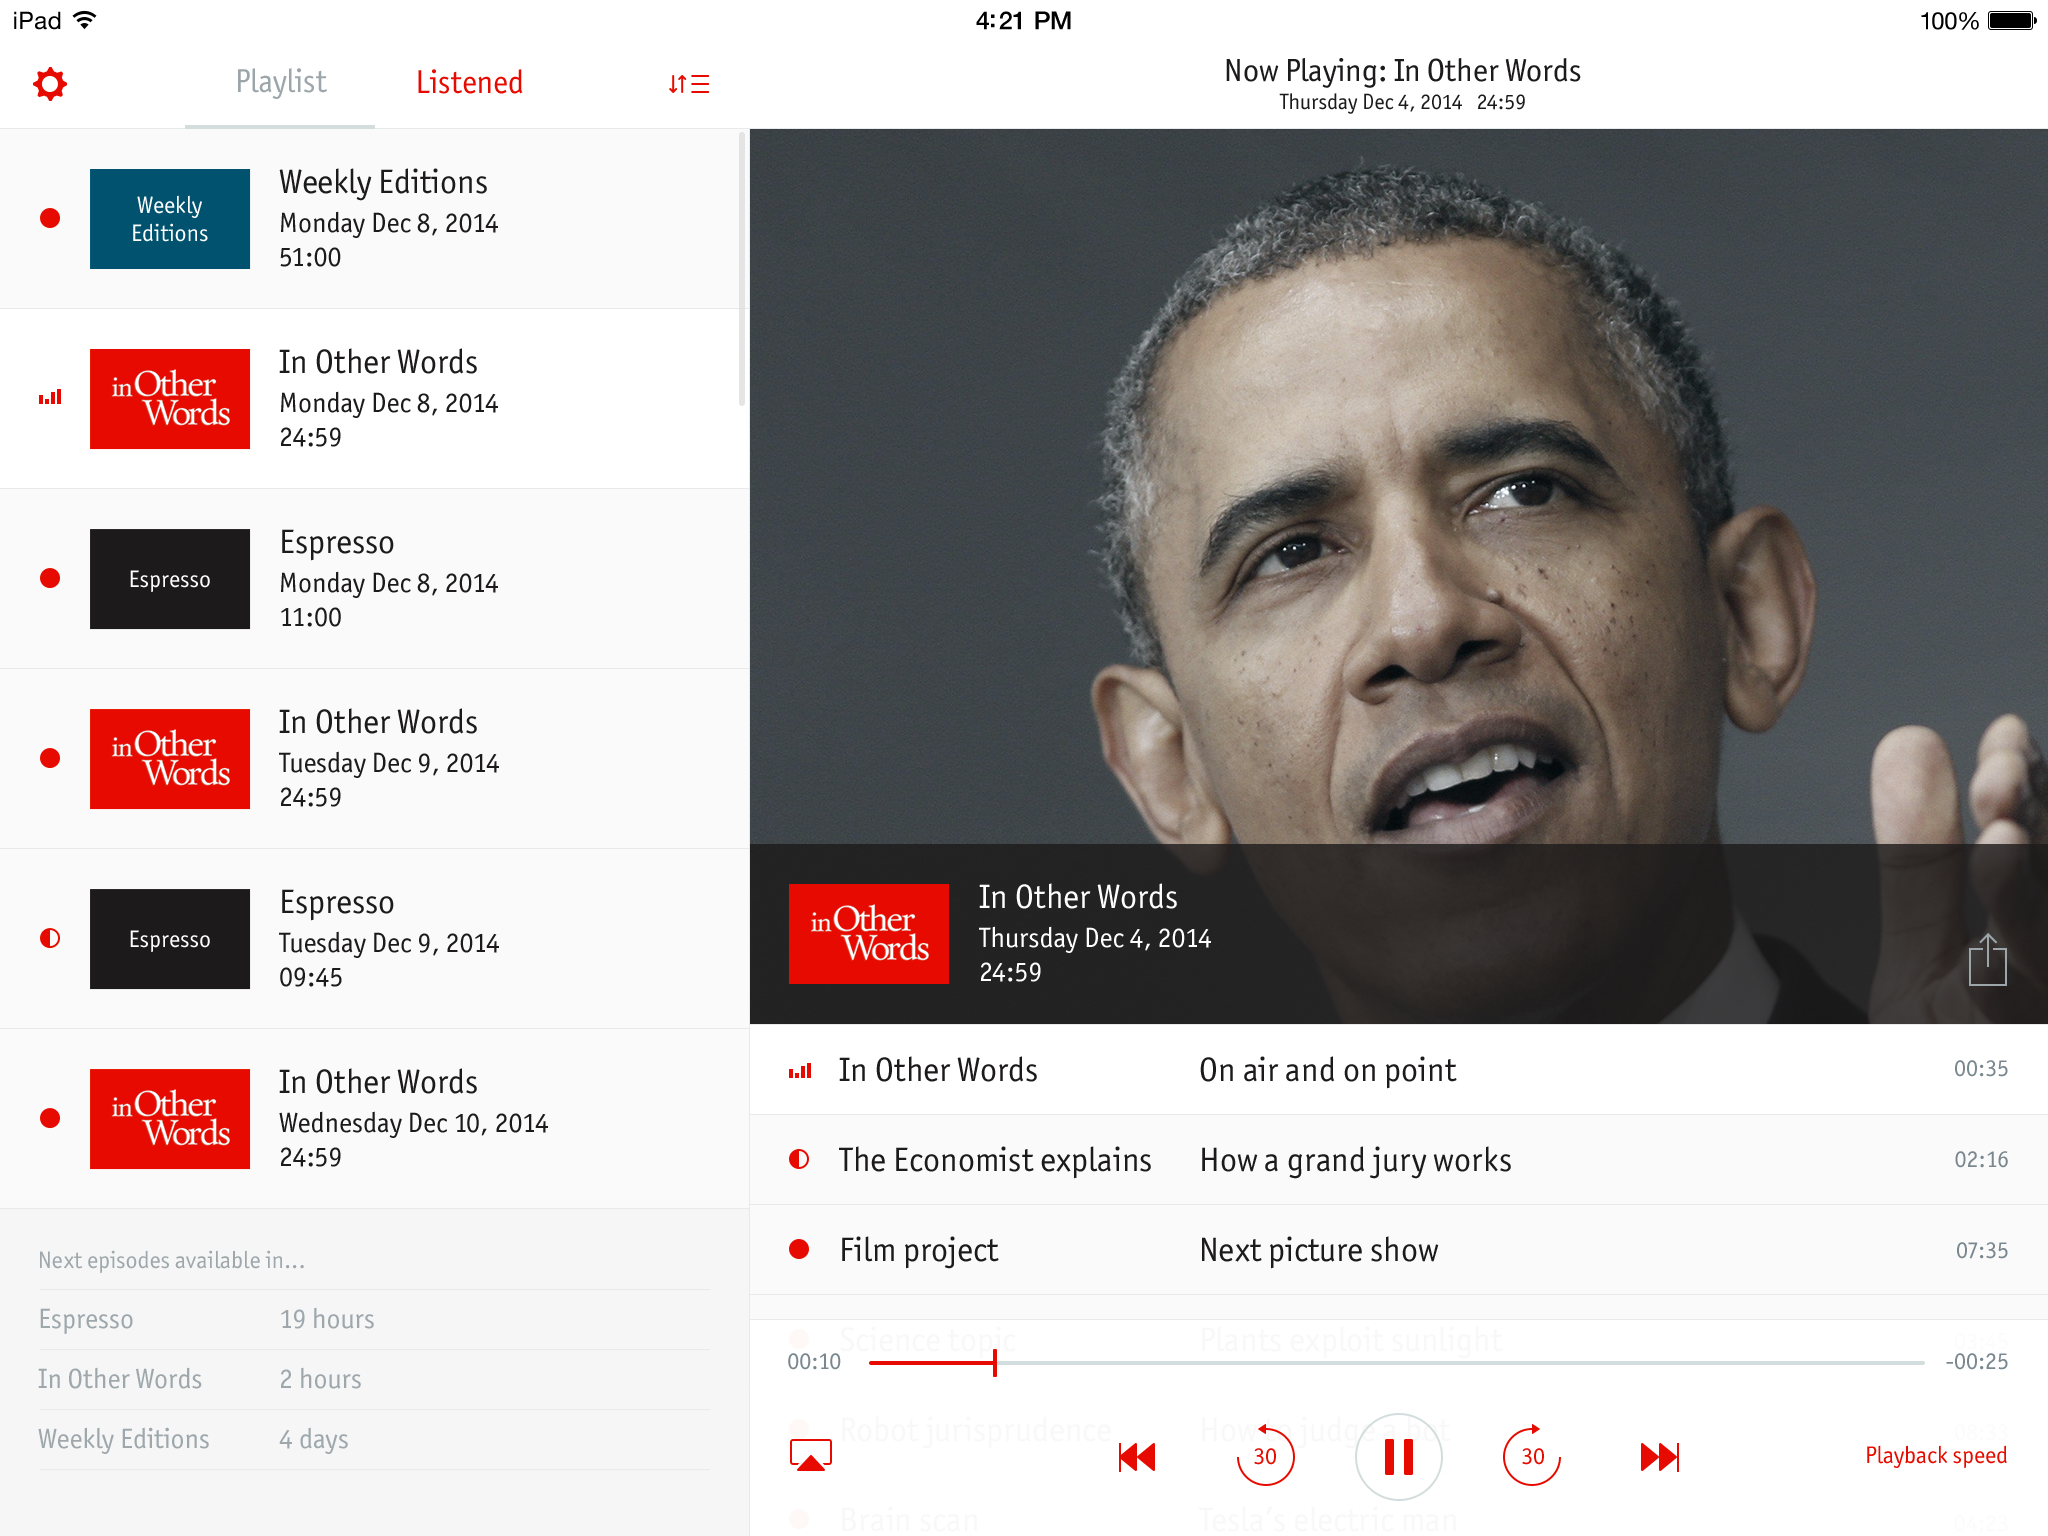The height and width of the screenshot is (1536, 2048).
Task: Tap In Other Words thumbnail in now-playing banner
Action: (x=869, y=934)
